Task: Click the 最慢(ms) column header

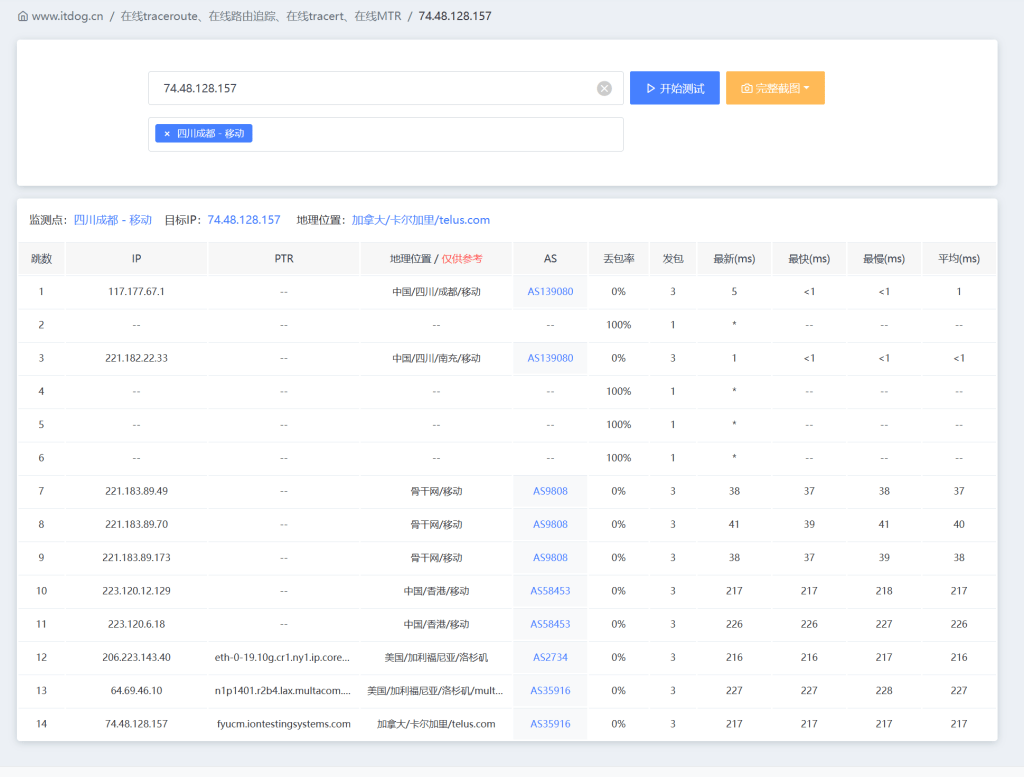Action: click(884, 259)
